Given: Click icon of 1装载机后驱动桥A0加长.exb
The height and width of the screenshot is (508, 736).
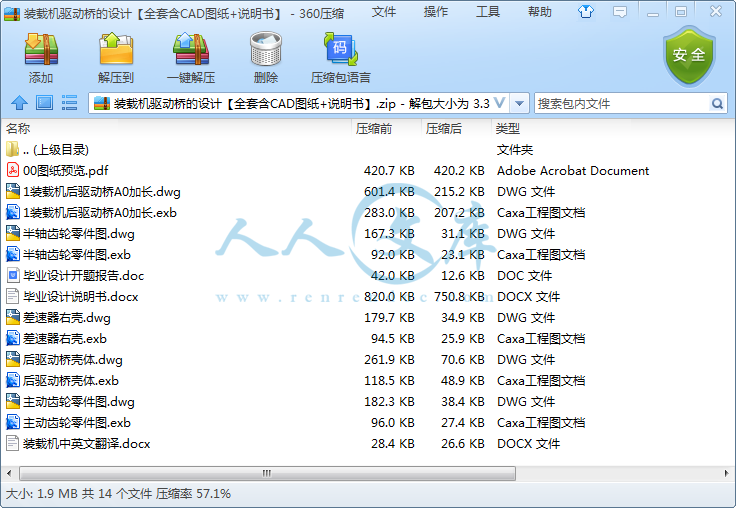Looking at the screenshot, I should coord(13,213).
